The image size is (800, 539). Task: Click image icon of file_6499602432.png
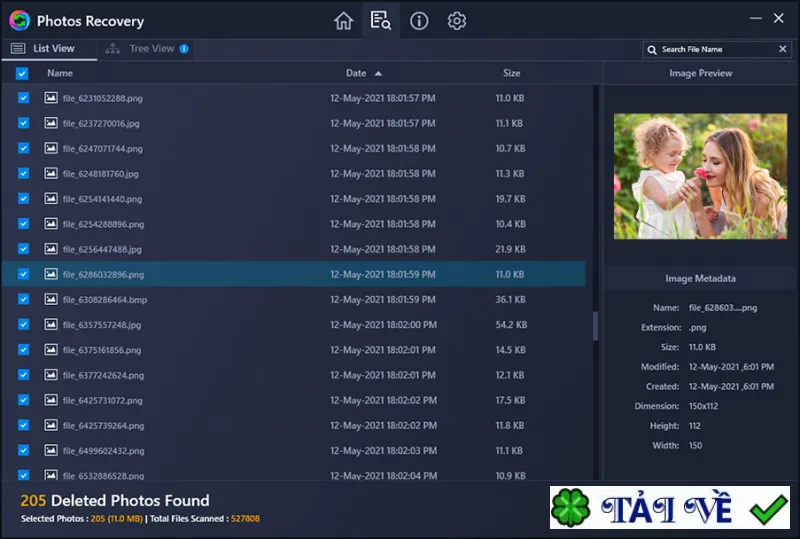51,450
